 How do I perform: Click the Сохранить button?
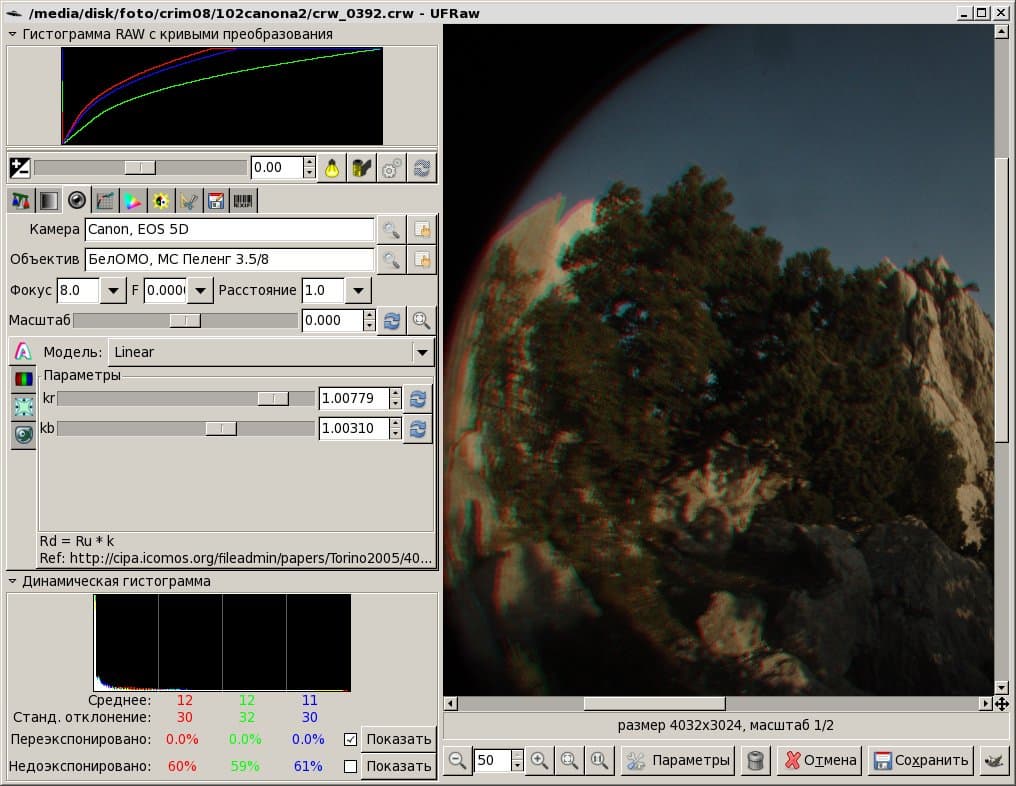coord(920,760)
